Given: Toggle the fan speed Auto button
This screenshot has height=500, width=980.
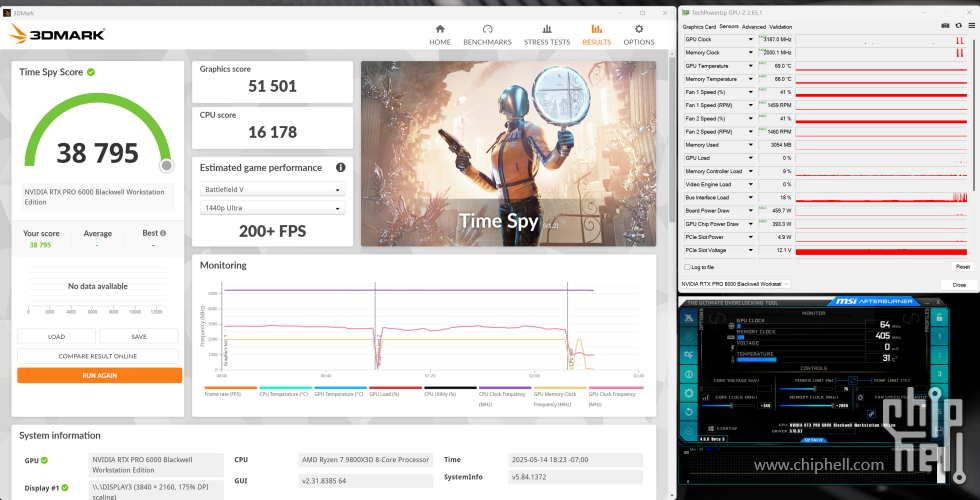Looking at the screenshot, I should point(920,398).
